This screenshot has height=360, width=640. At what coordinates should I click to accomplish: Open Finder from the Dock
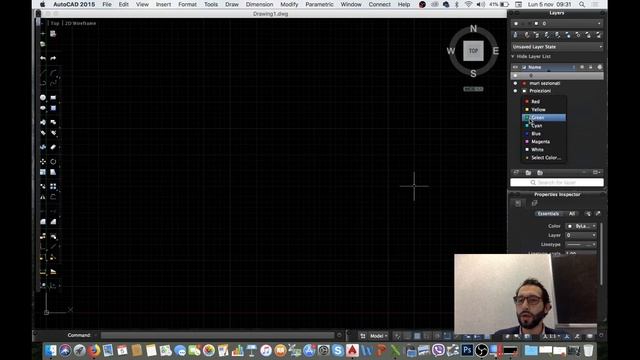coord(51,350)
